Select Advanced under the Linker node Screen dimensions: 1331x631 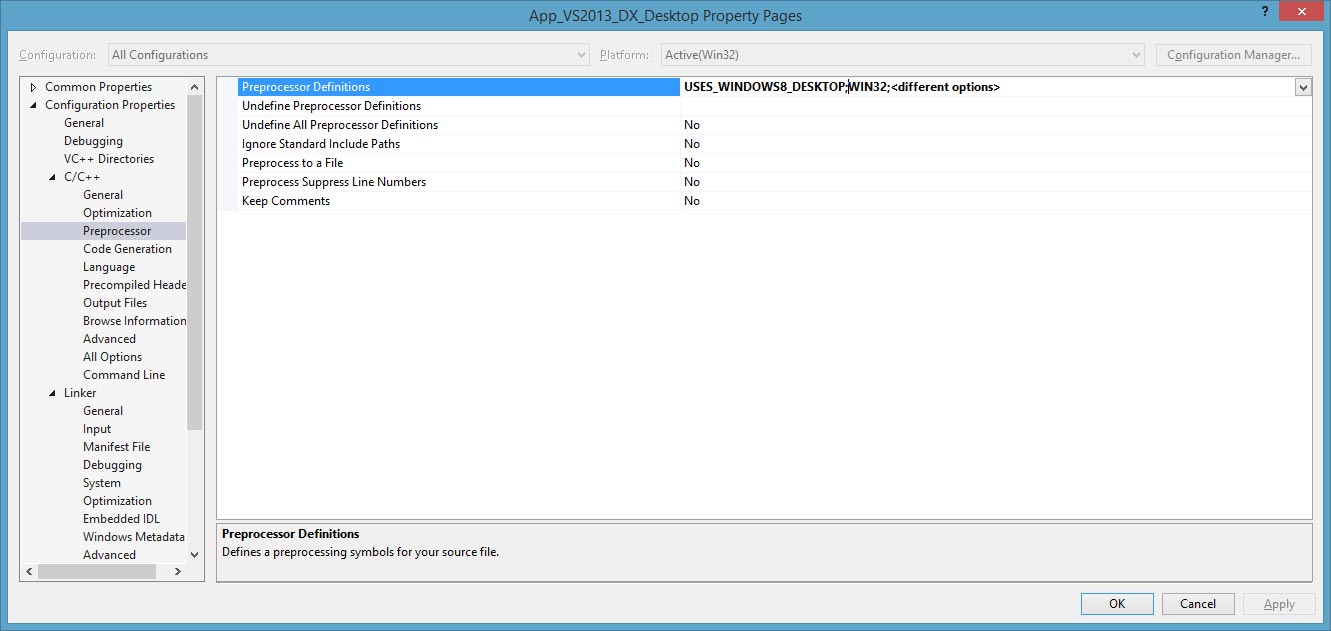(109, 555)
